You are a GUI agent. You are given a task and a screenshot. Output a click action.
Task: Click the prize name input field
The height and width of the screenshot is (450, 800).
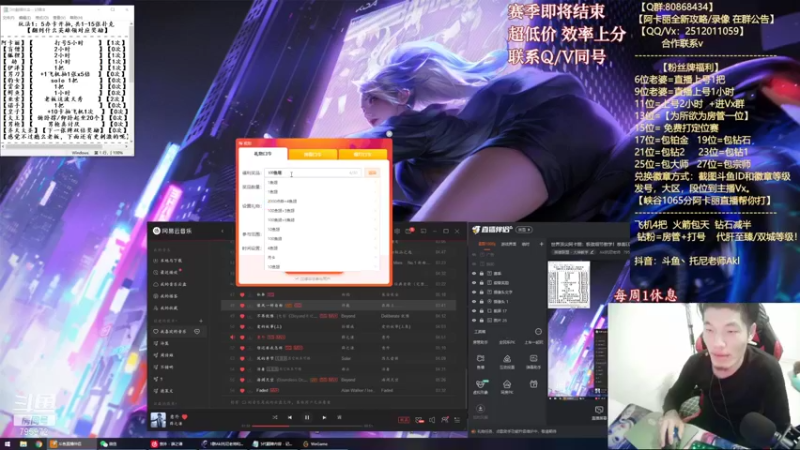(313, 173)
